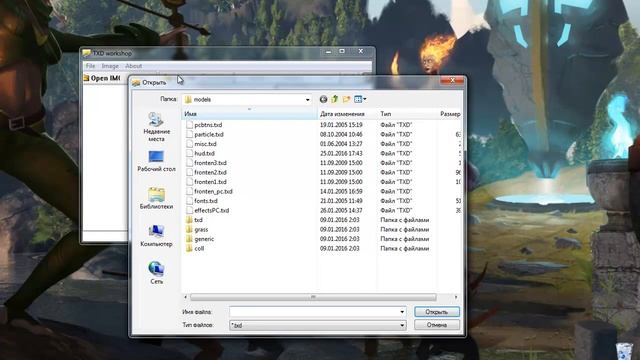
Task: Click the file icon beside hud.txd
Action: click(x=189, y=153)
